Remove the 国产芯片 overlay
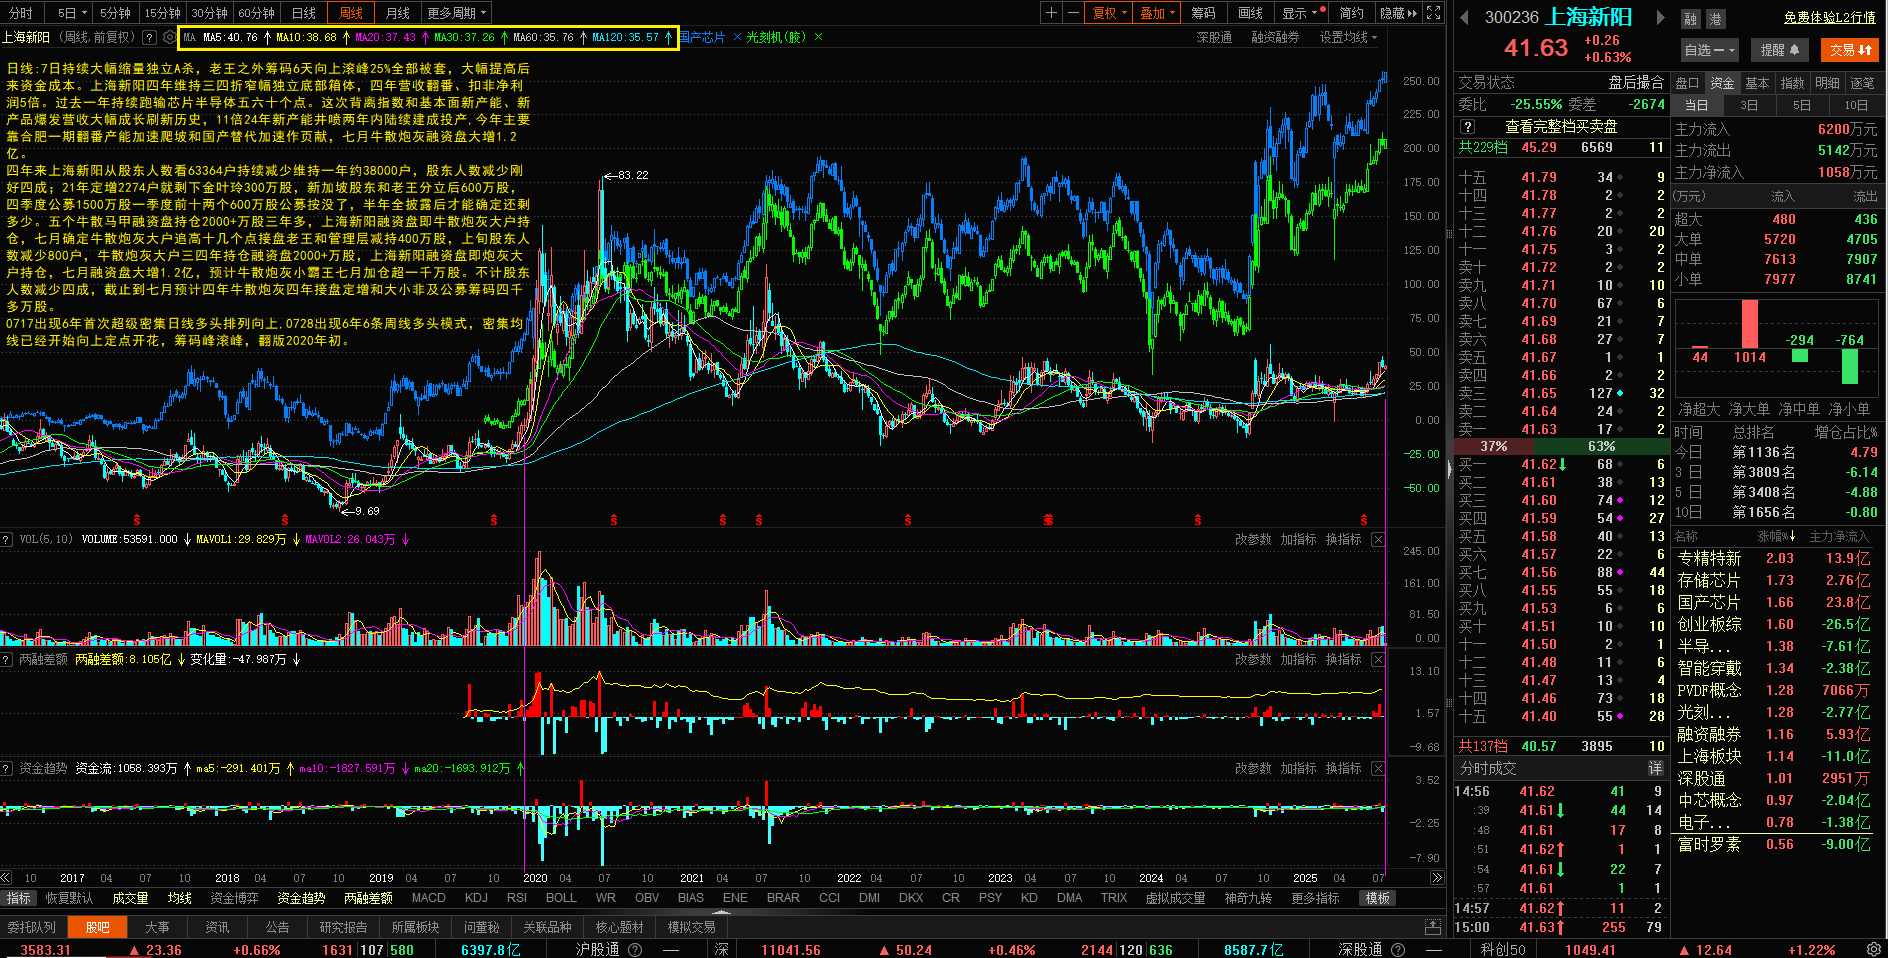Image resolution: width=1888 pixels, height=958 pixels. click(x=737, y=37)
